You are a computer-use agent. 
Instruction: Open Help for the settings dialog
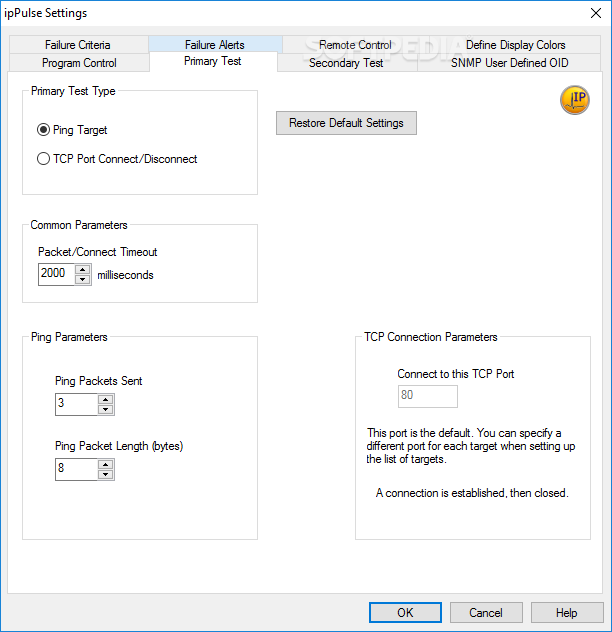[566, 613]
